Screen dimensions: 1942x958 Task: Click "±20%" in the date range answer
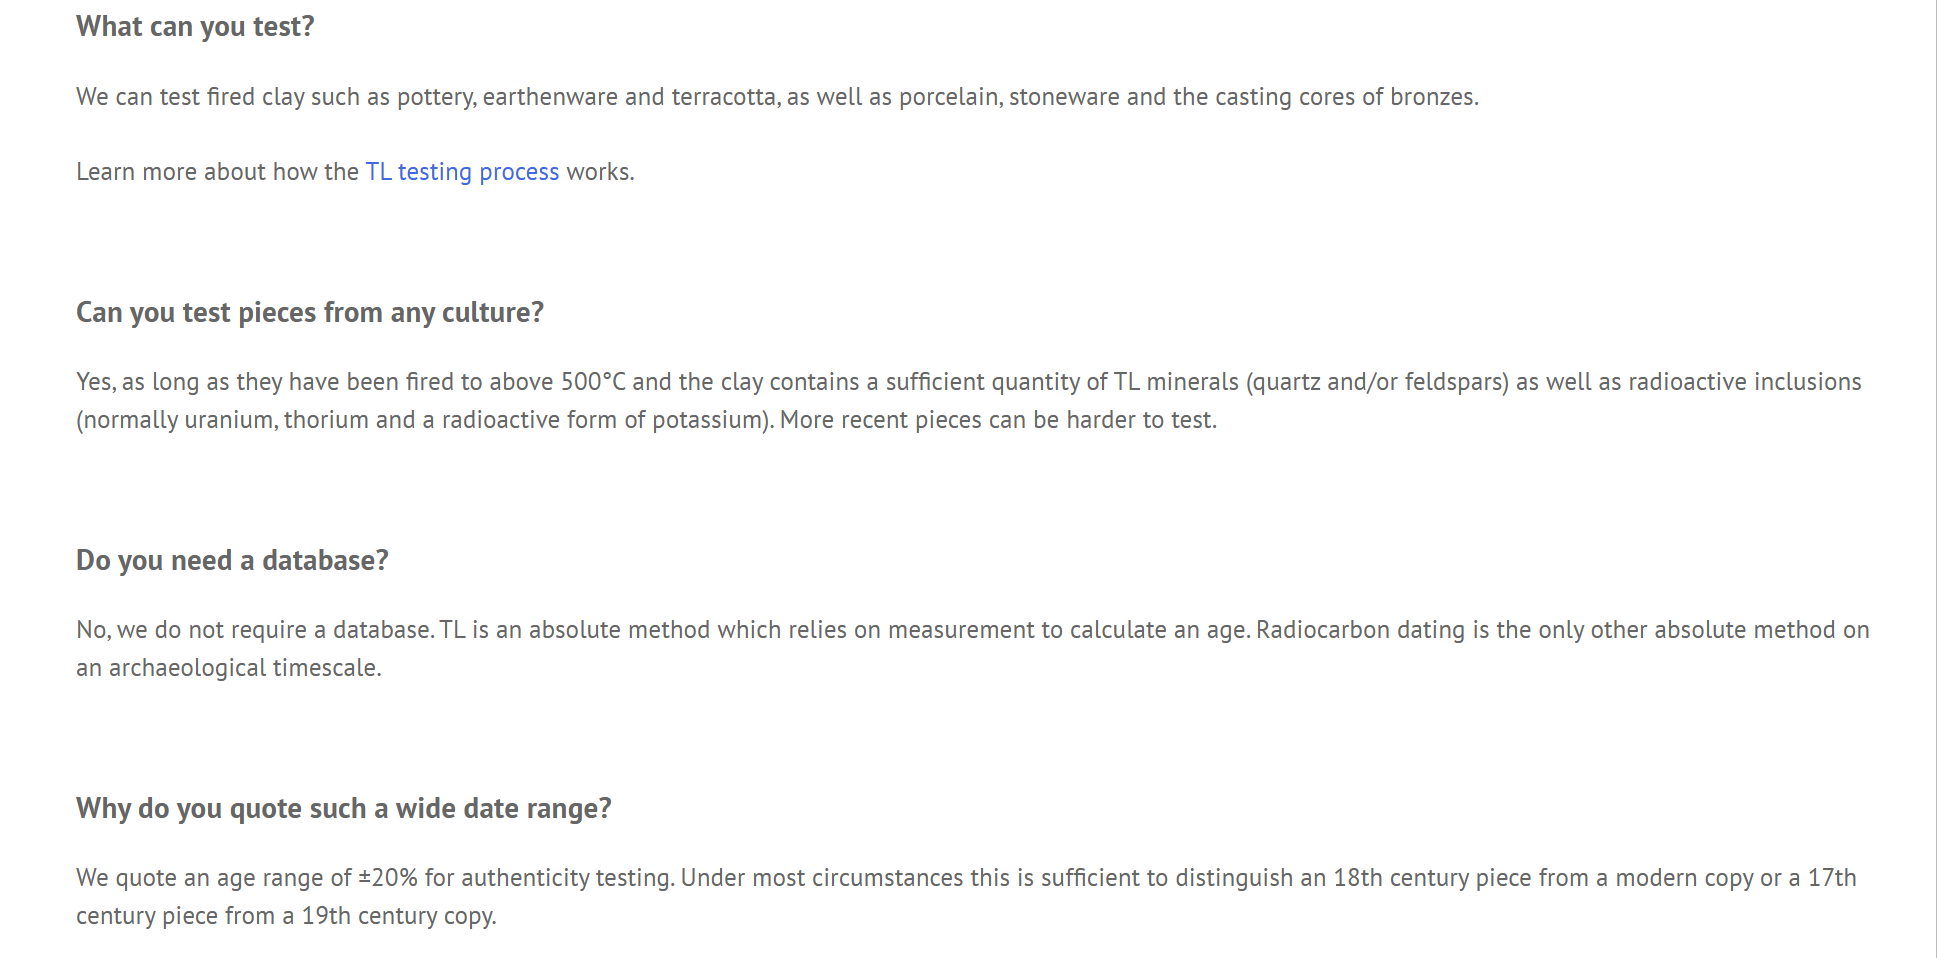click(x=388, y=878)
